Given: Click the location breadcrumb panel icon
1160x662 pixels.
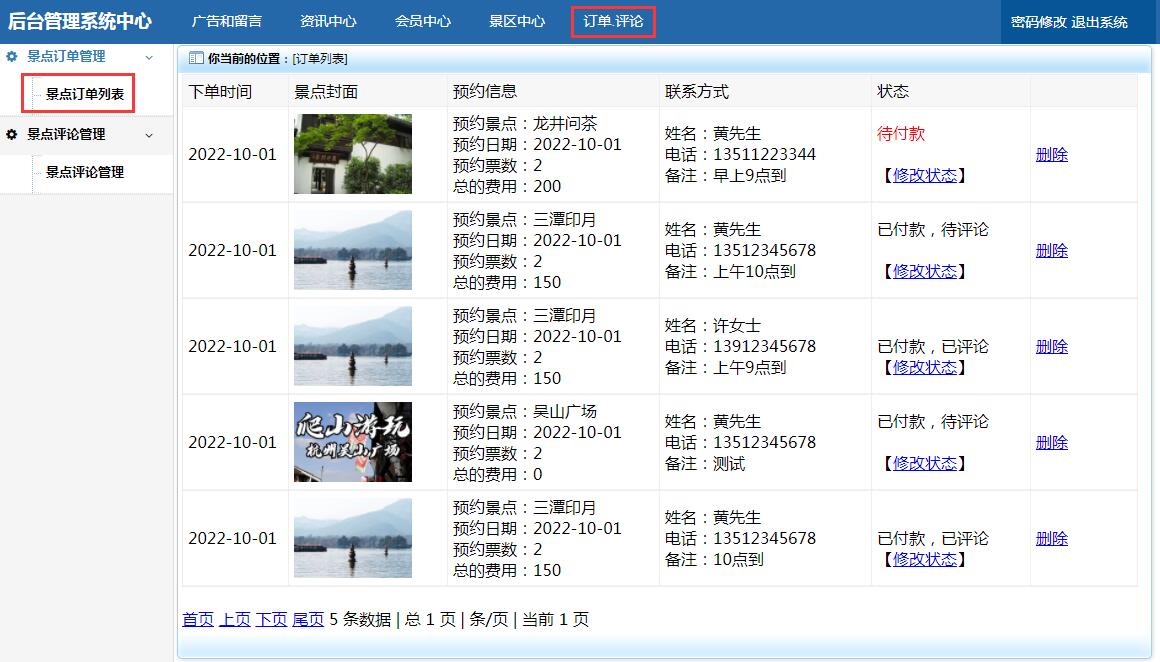Looking at the screenshot, I should [196, 58].
